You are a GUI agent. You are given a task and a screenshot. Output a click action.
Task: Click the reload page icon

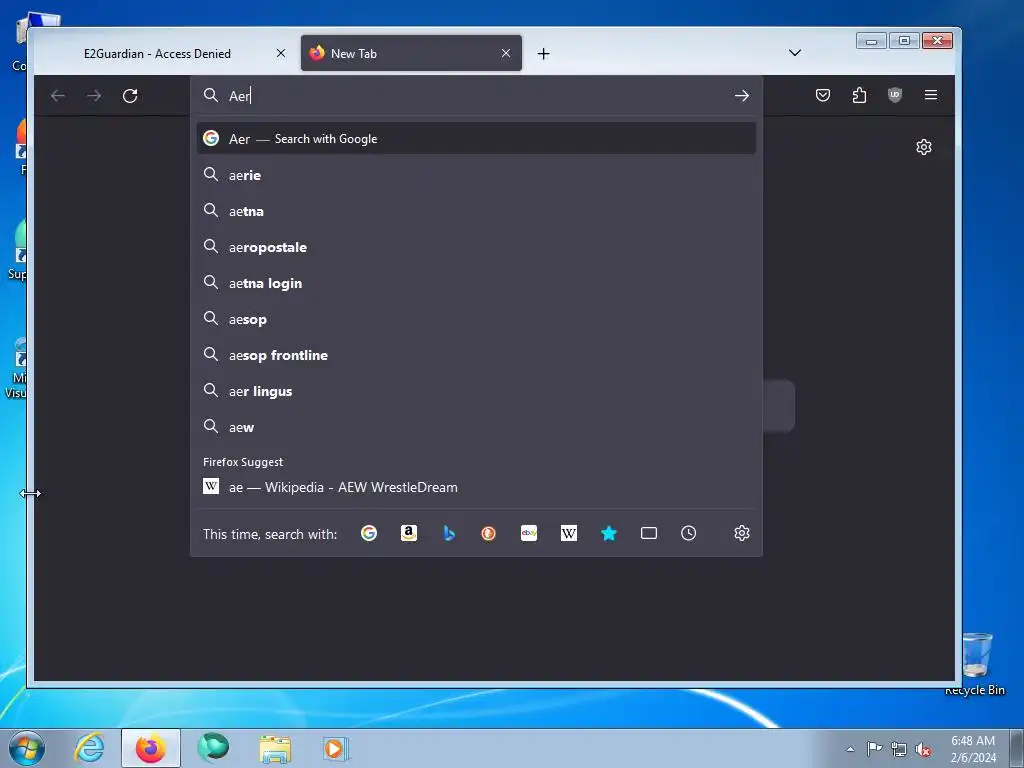tap(130, 96)
